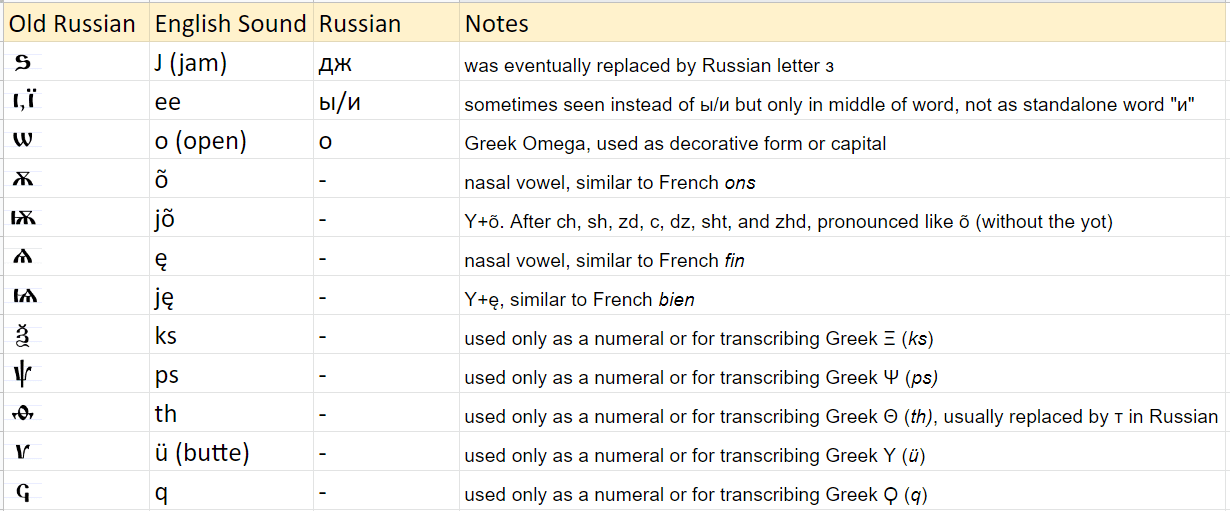This screenshot has width=1230, height=511.
Task: Select the "ы/и" Russian cell
Action: (341, 103)
